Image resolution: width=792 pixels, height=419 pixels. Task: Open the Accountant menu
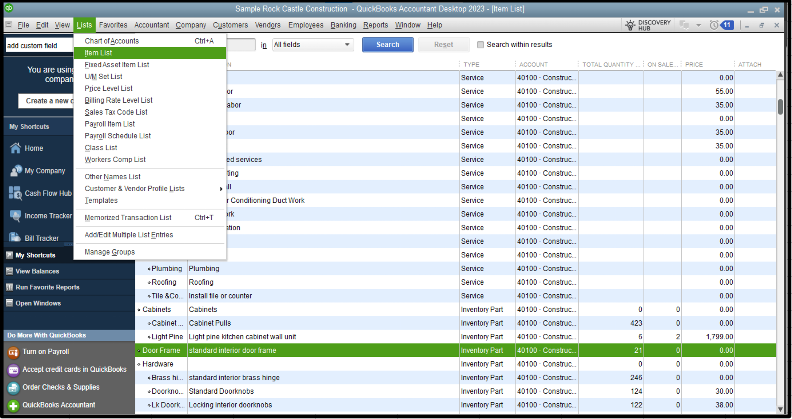(152, 25)
